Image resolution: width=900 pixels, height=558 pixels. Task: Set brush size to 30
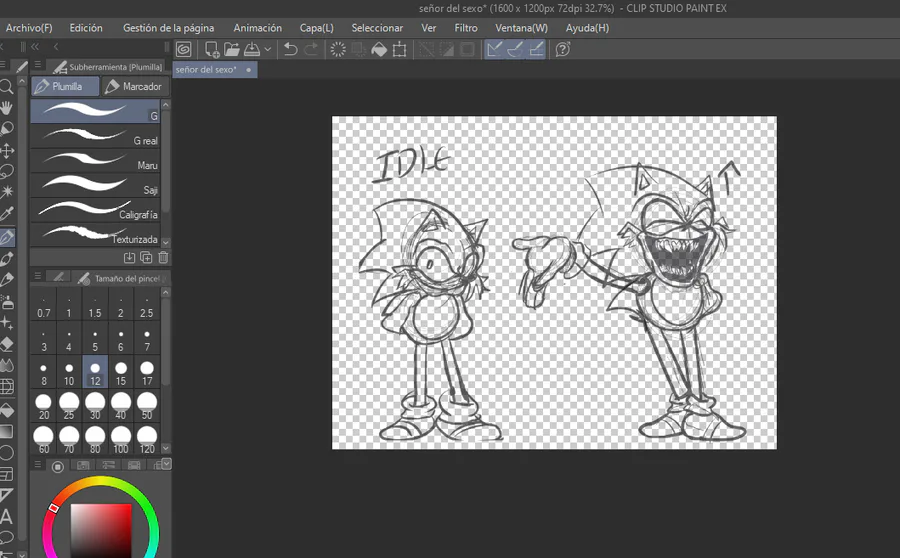click(x=95, y=406)
